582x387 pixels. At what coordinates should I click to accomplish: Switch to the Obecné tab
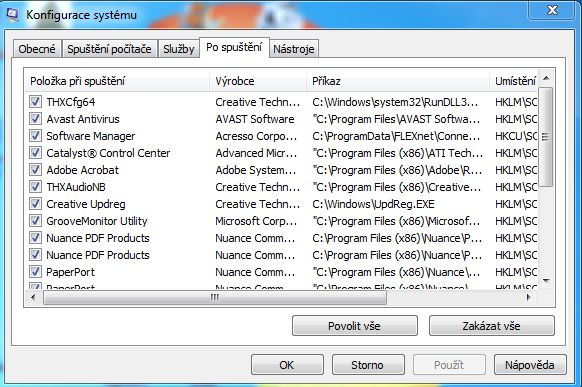tap(37, 49)
